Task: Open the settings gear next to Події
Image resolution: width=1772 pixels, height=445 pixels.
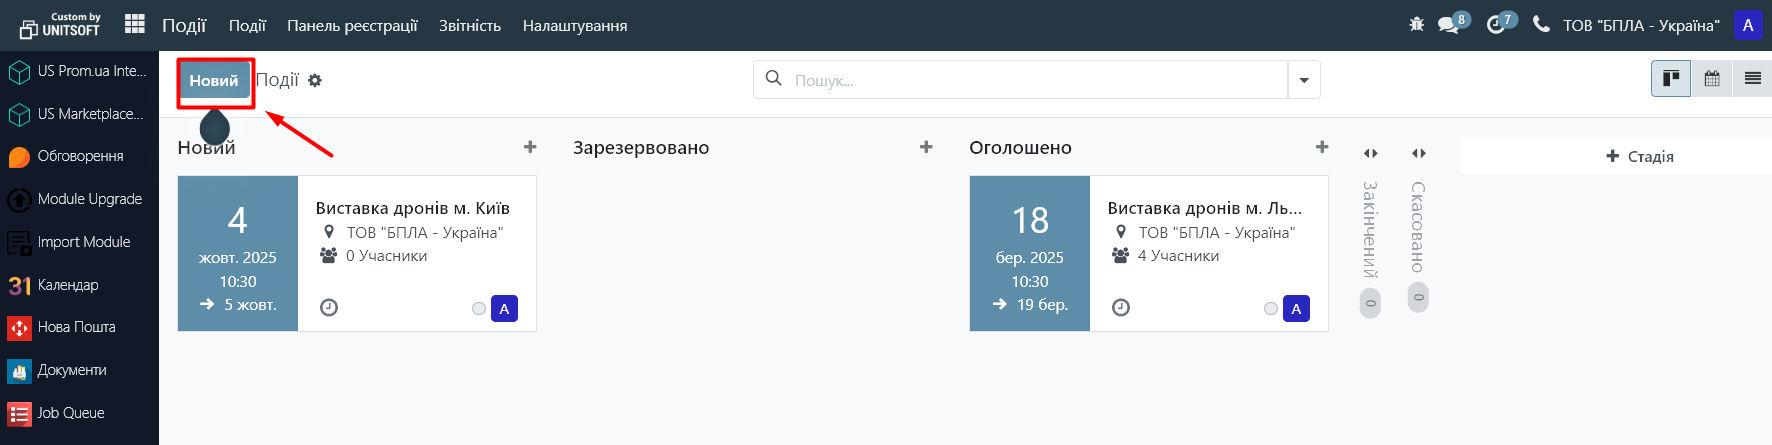Action: (x=315, y=80)
